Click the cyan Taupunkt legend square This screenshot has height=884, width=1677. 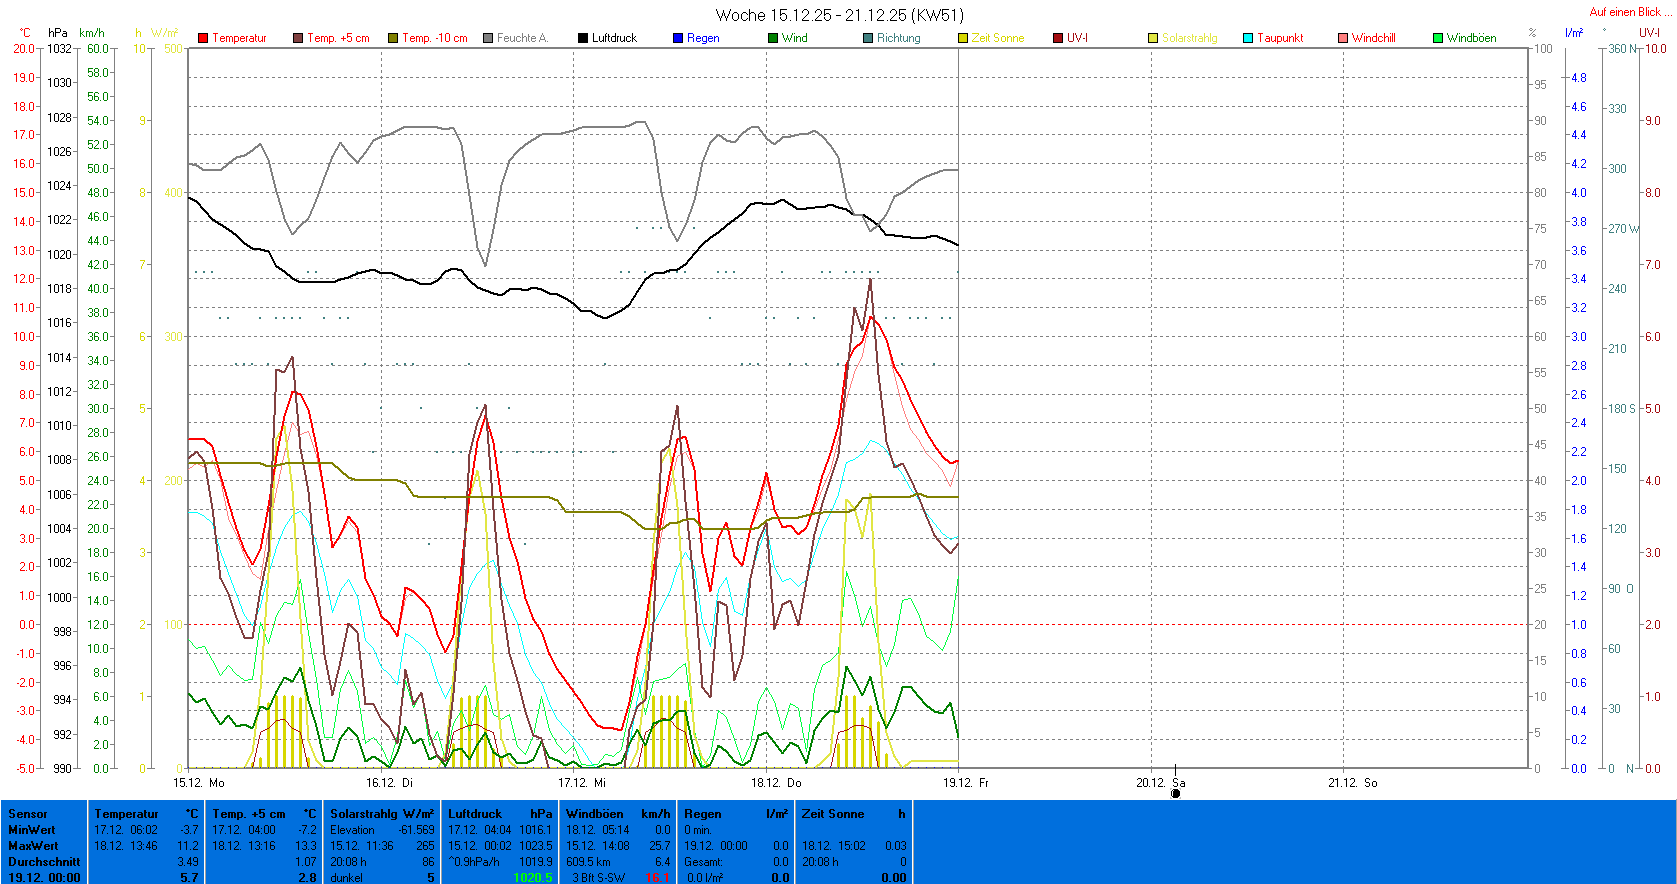point(1248,38)
